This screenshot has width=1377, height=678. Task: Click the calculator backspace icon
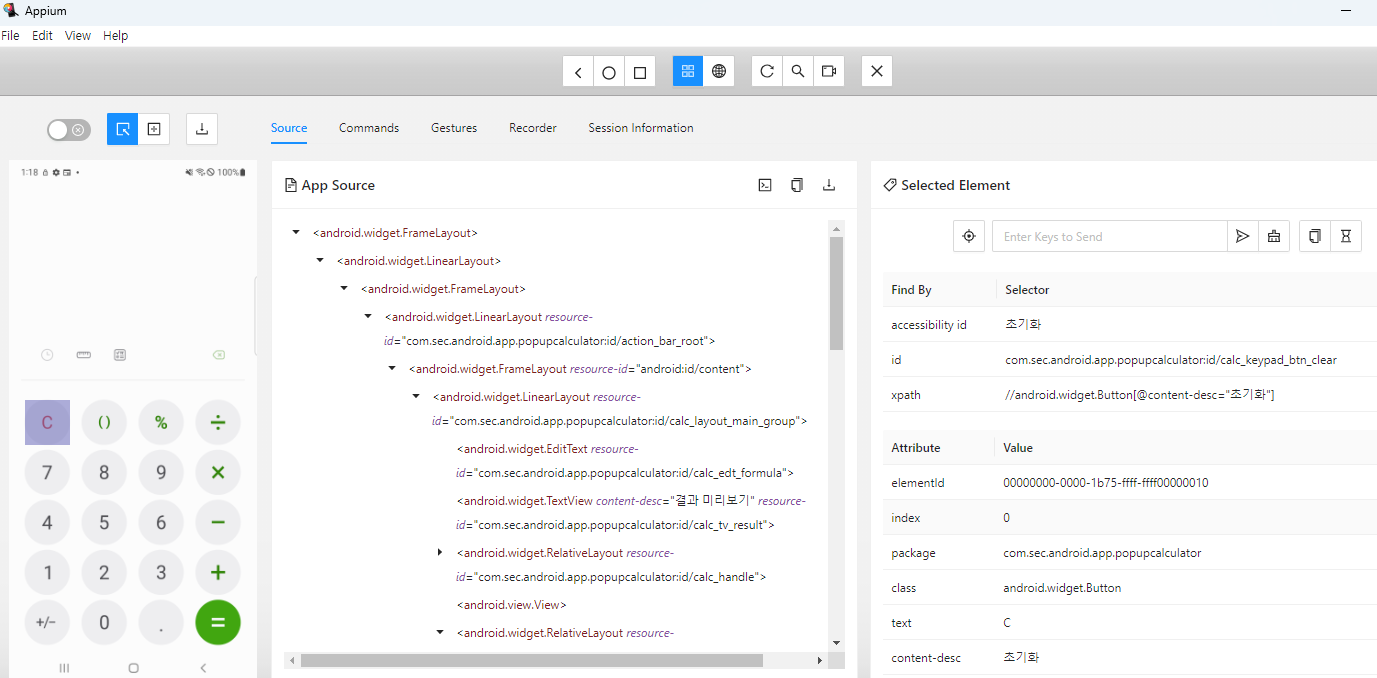click(219, 355)
